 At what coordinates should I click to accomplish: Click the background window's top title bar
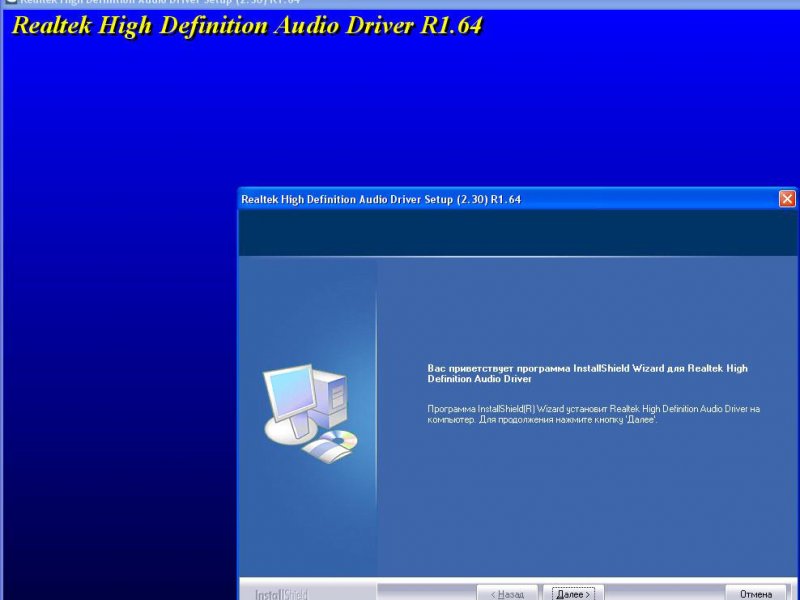[x=400, y=3]
